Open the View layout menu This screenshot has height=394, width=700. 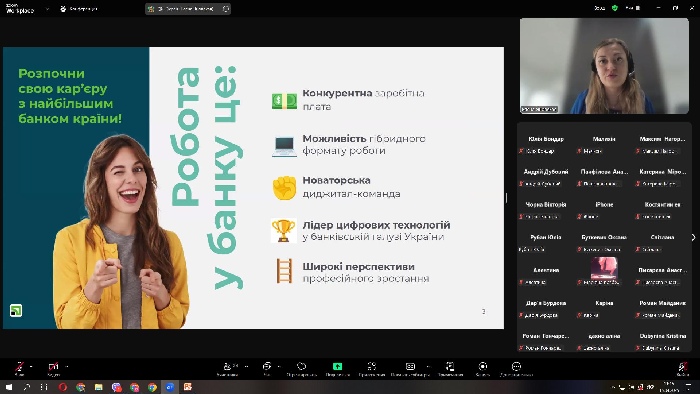633,8
